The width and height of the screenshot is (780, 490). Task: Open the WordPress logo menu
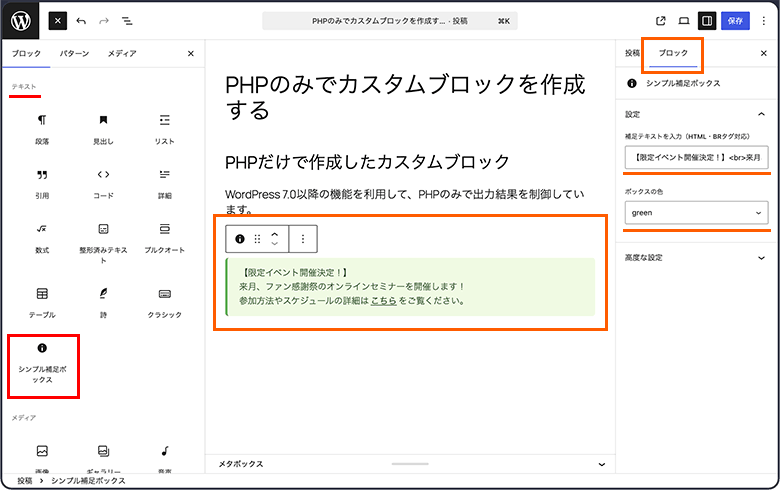[x=20, y=20]
